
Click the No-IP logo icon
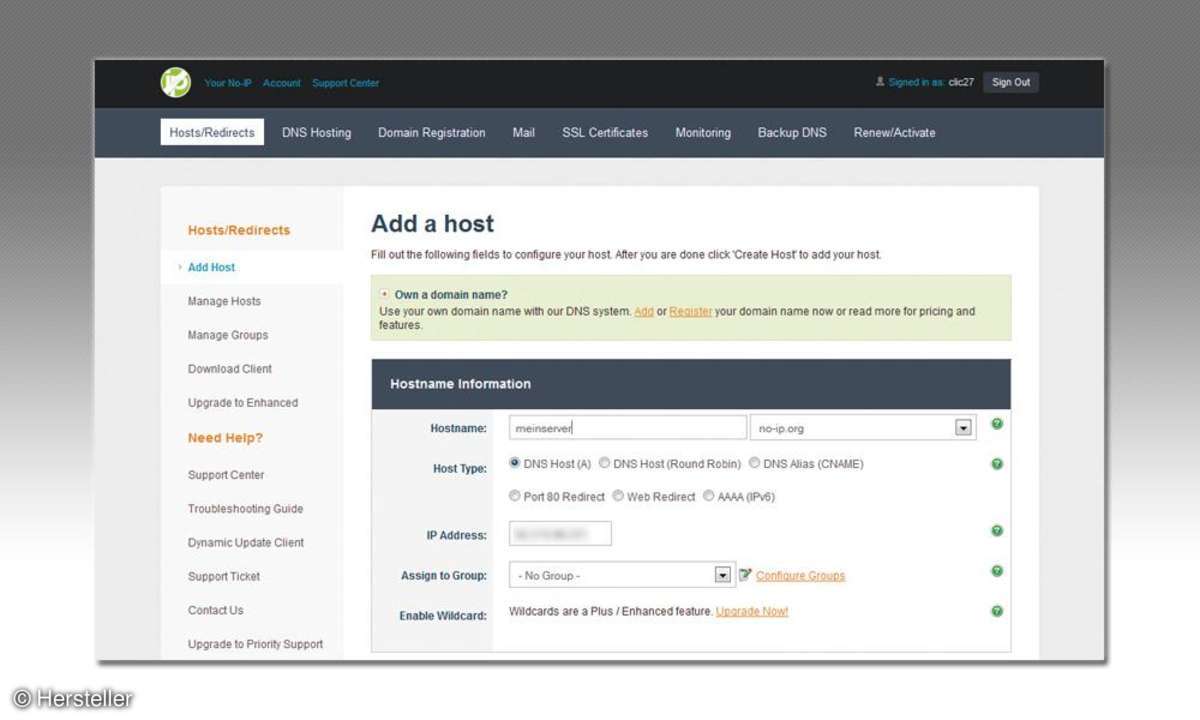coord(176,82)
